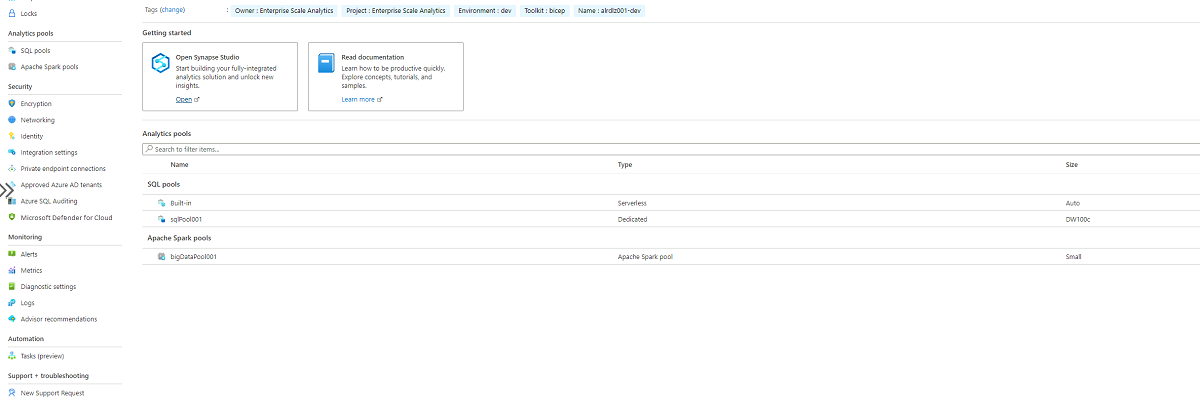The width and height of the screenshot is (1200, 409).
Task: Click the double-chevron expand arrows
Action: pyautogui.click(x=7, y=189)
